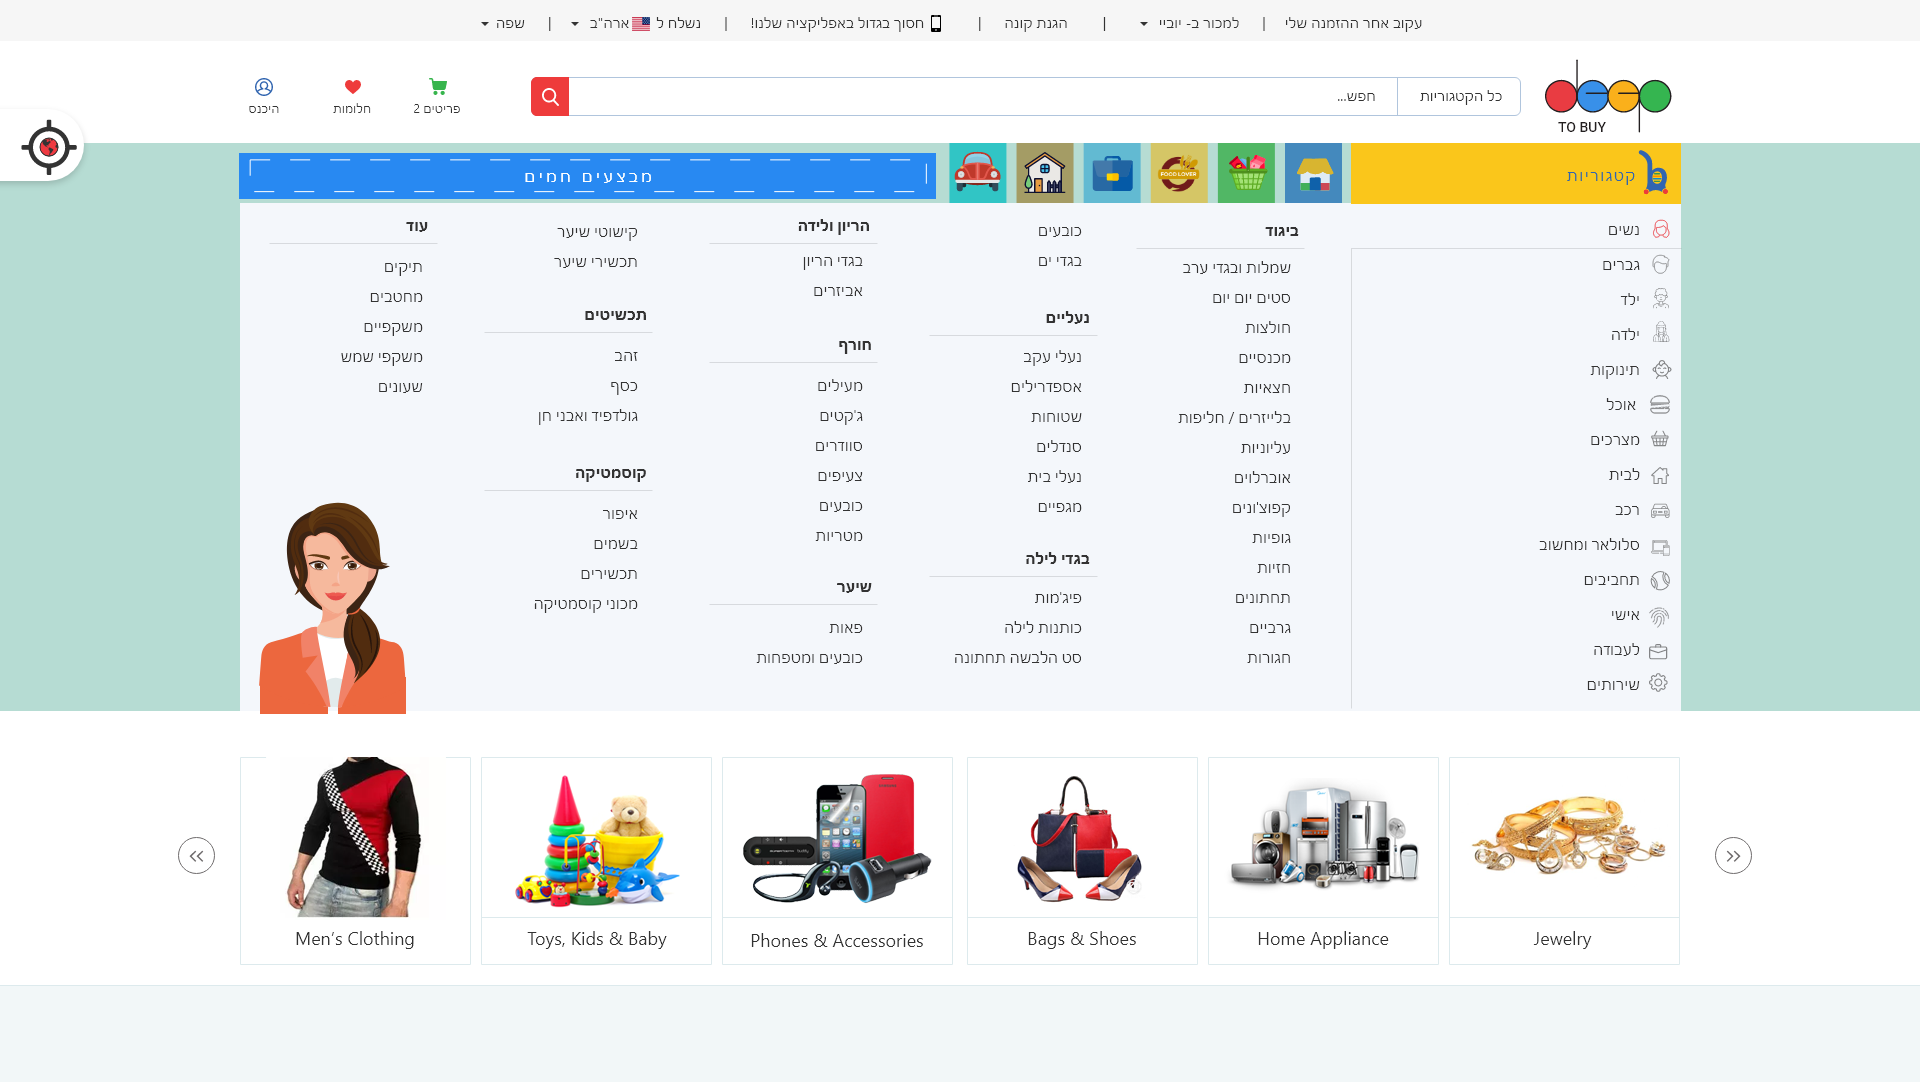Open the Jewelry category card

click(1564, 860)
